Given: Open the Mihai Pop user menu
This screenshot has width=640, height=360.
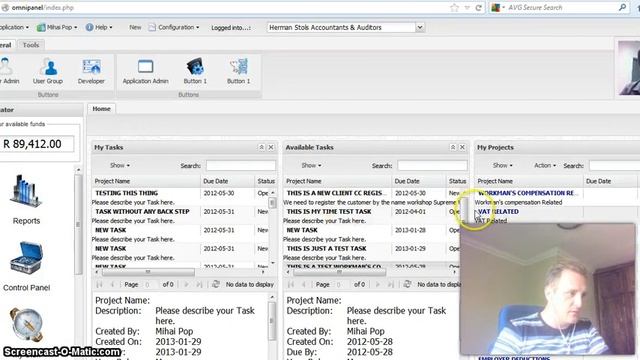Looking at the screenshot, I should coord(57,27).
